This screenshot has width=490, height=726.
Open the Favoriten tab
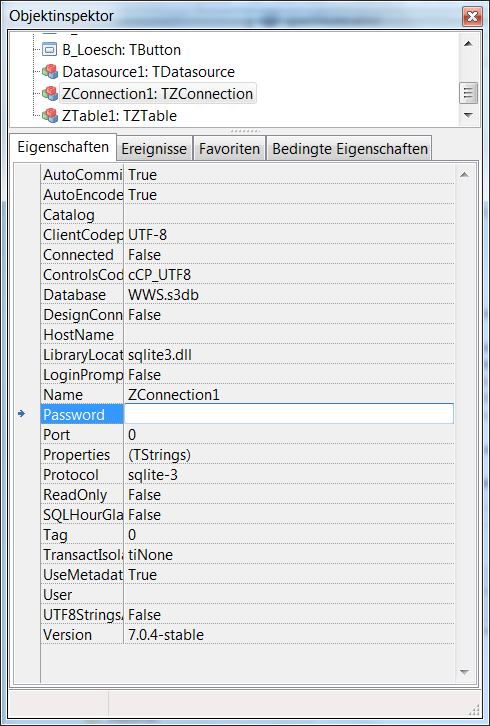click(229, 149)
